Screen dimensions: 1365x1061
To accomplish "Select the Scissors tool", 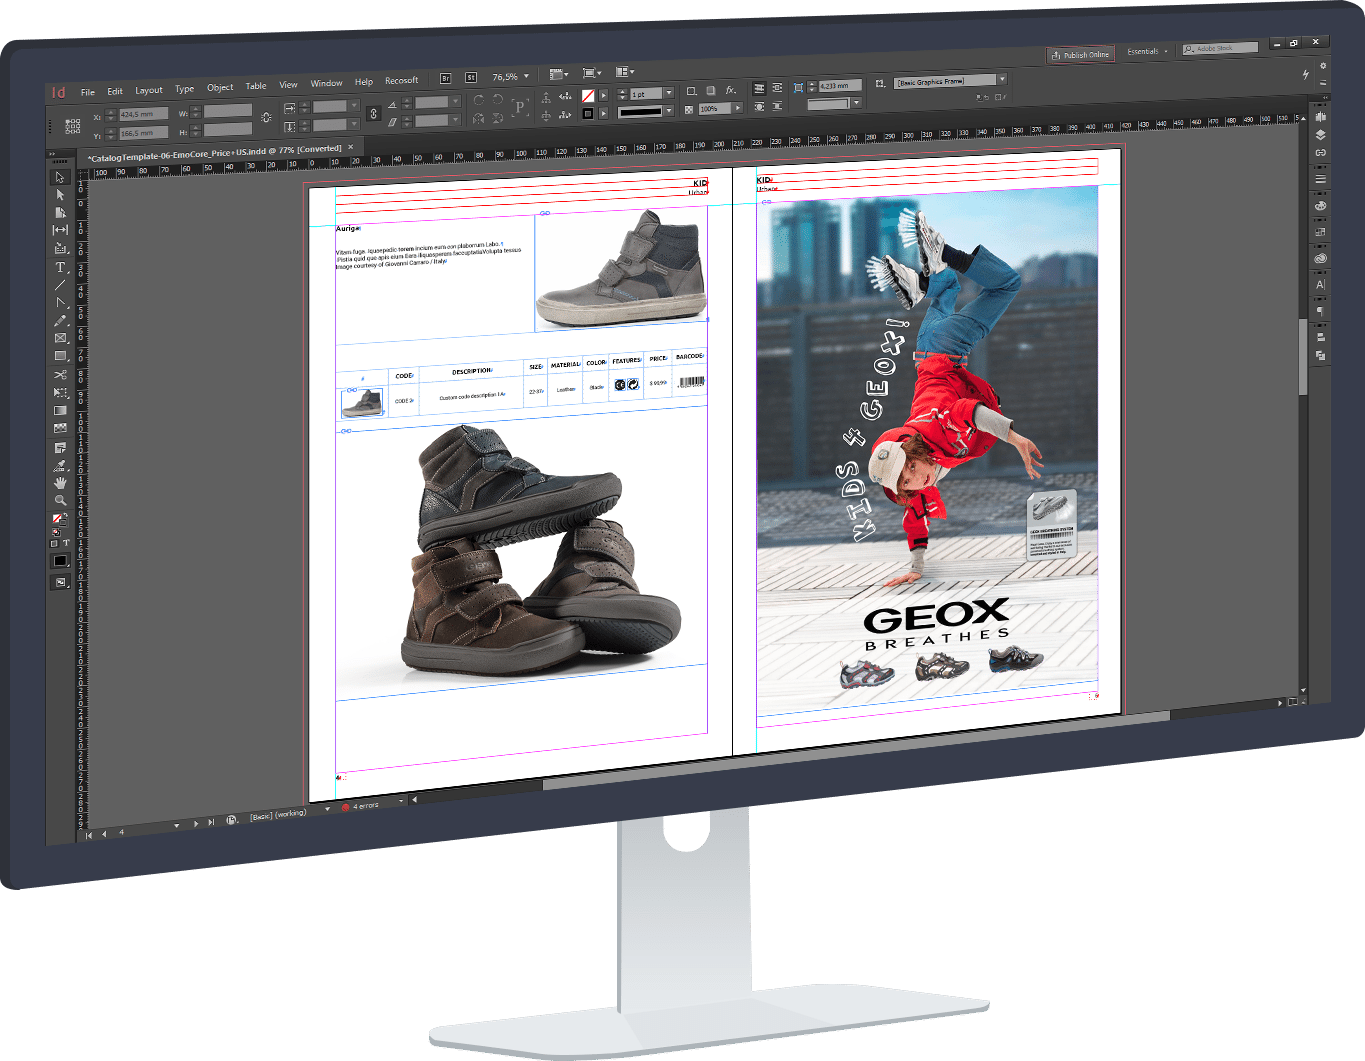I will click(x=60, y=374).
